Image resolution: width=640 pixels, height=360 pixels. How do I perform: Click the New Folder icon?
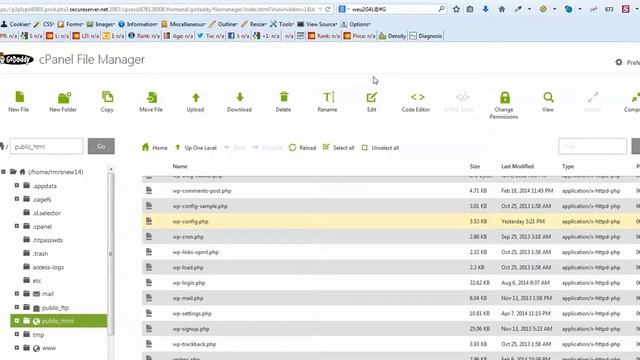[x=64, y=98]
